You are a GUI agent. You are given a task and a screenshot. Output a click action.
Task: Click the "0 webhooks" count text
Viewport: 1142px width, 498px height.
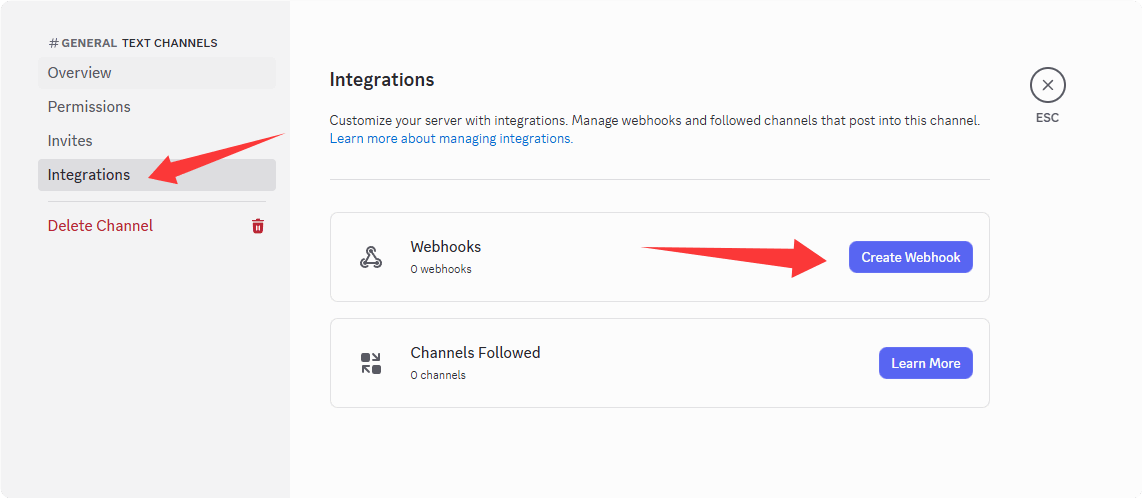tap(441, 269)
